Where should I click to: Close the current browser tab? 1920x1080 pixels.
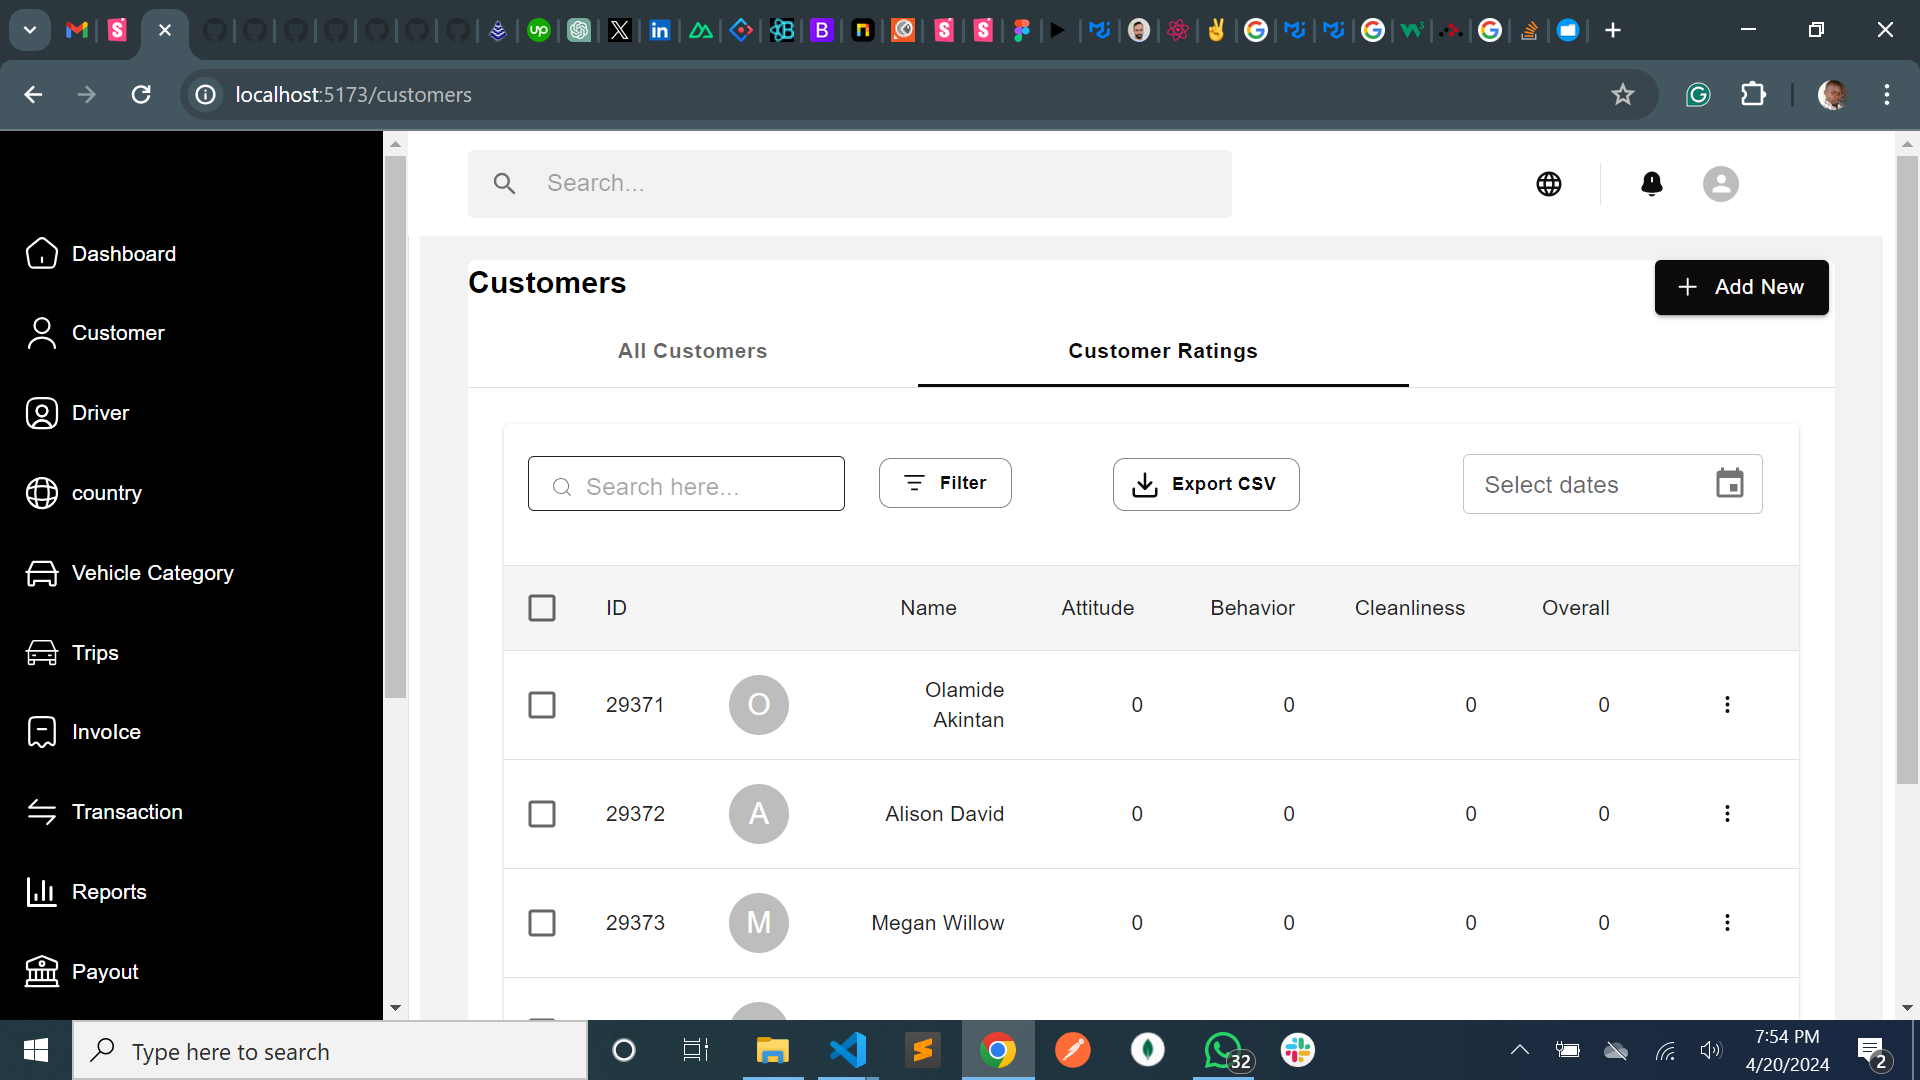[x=165, y=30]
